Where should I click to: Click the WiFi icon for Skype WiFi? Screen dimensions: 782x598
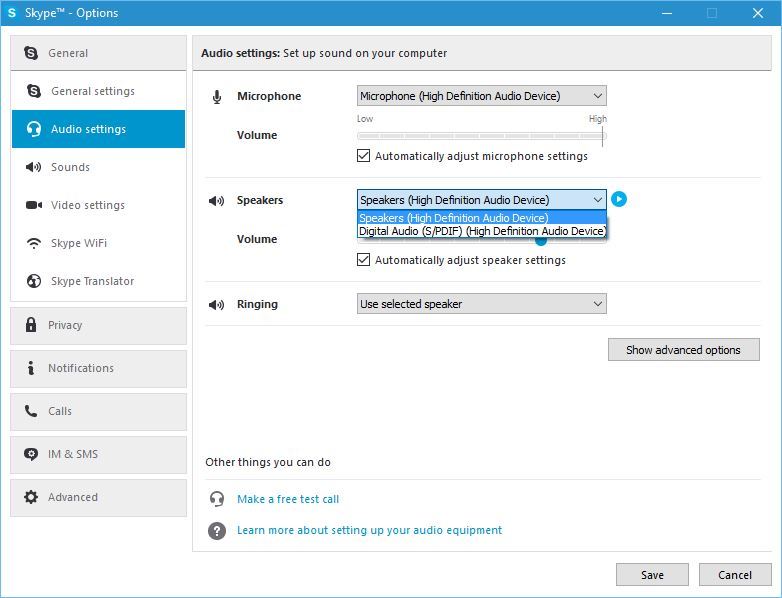coord(34,243)
